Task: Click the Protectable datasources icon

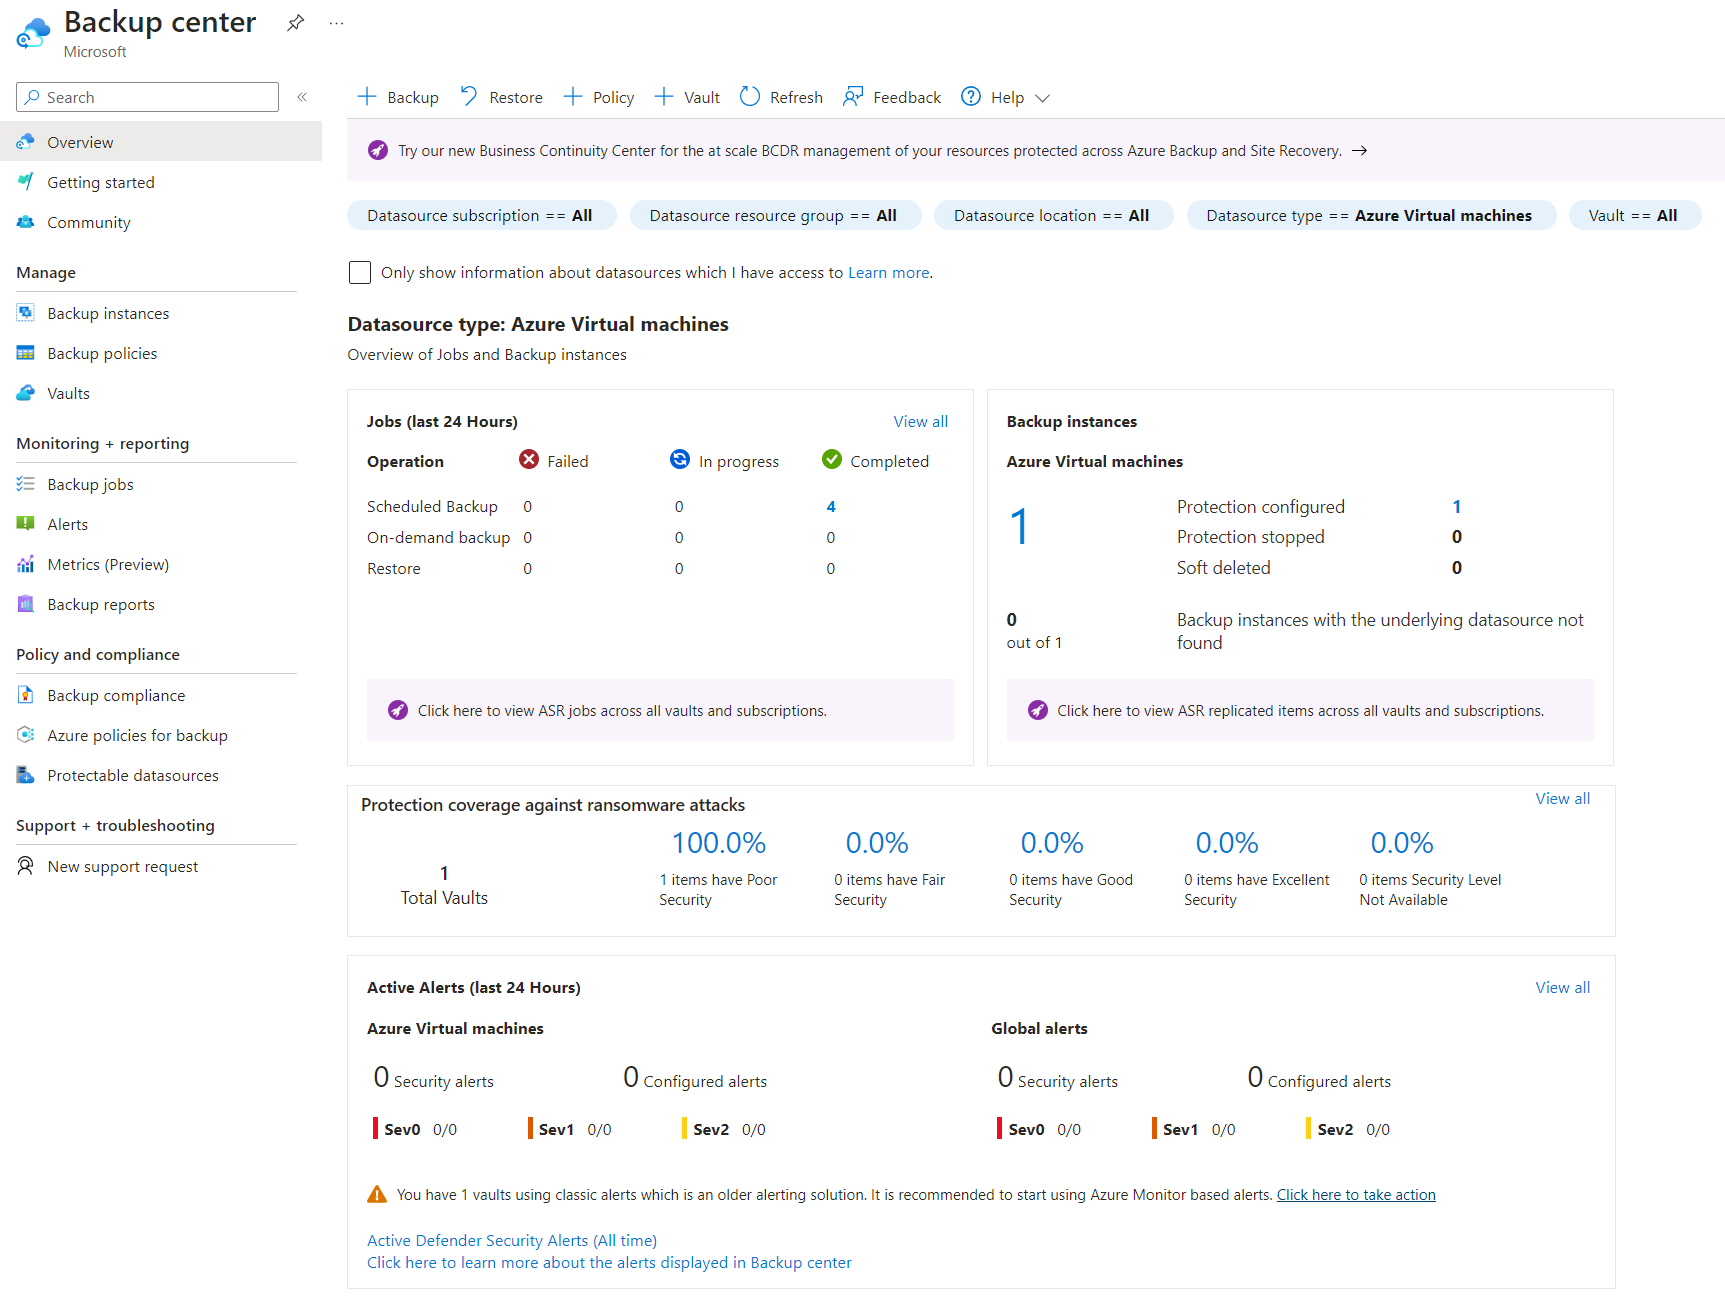Action: pos(26,775)
